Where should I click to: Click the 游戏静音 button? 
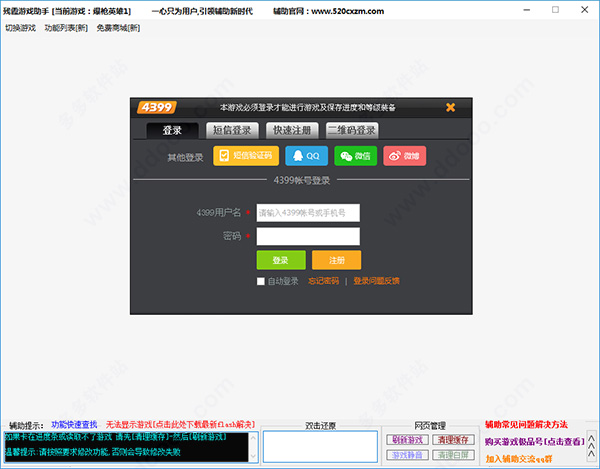(x=407, y=455)
